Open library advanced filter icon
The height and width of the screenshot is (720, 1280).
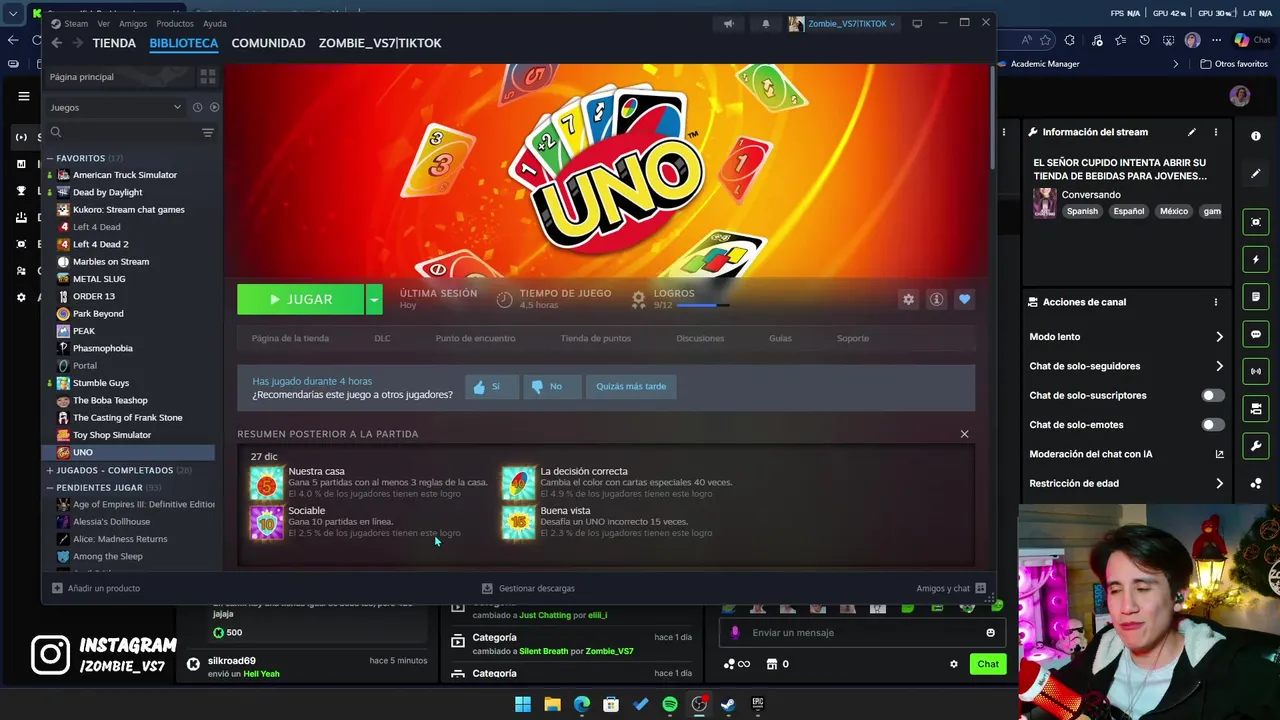coord(208,132)
